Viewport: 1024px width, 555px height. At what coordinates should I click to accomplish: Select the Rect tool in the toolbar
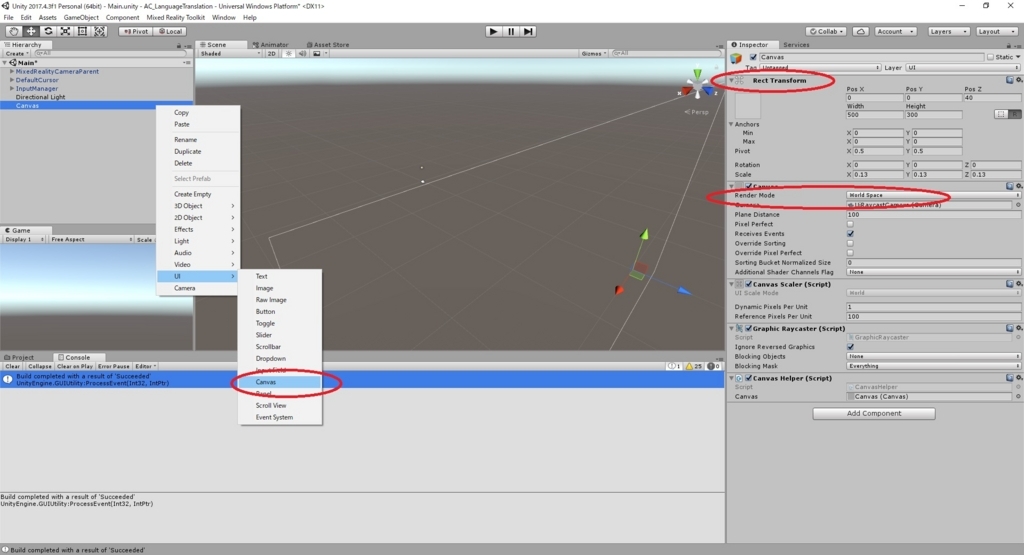coord(82,31)
